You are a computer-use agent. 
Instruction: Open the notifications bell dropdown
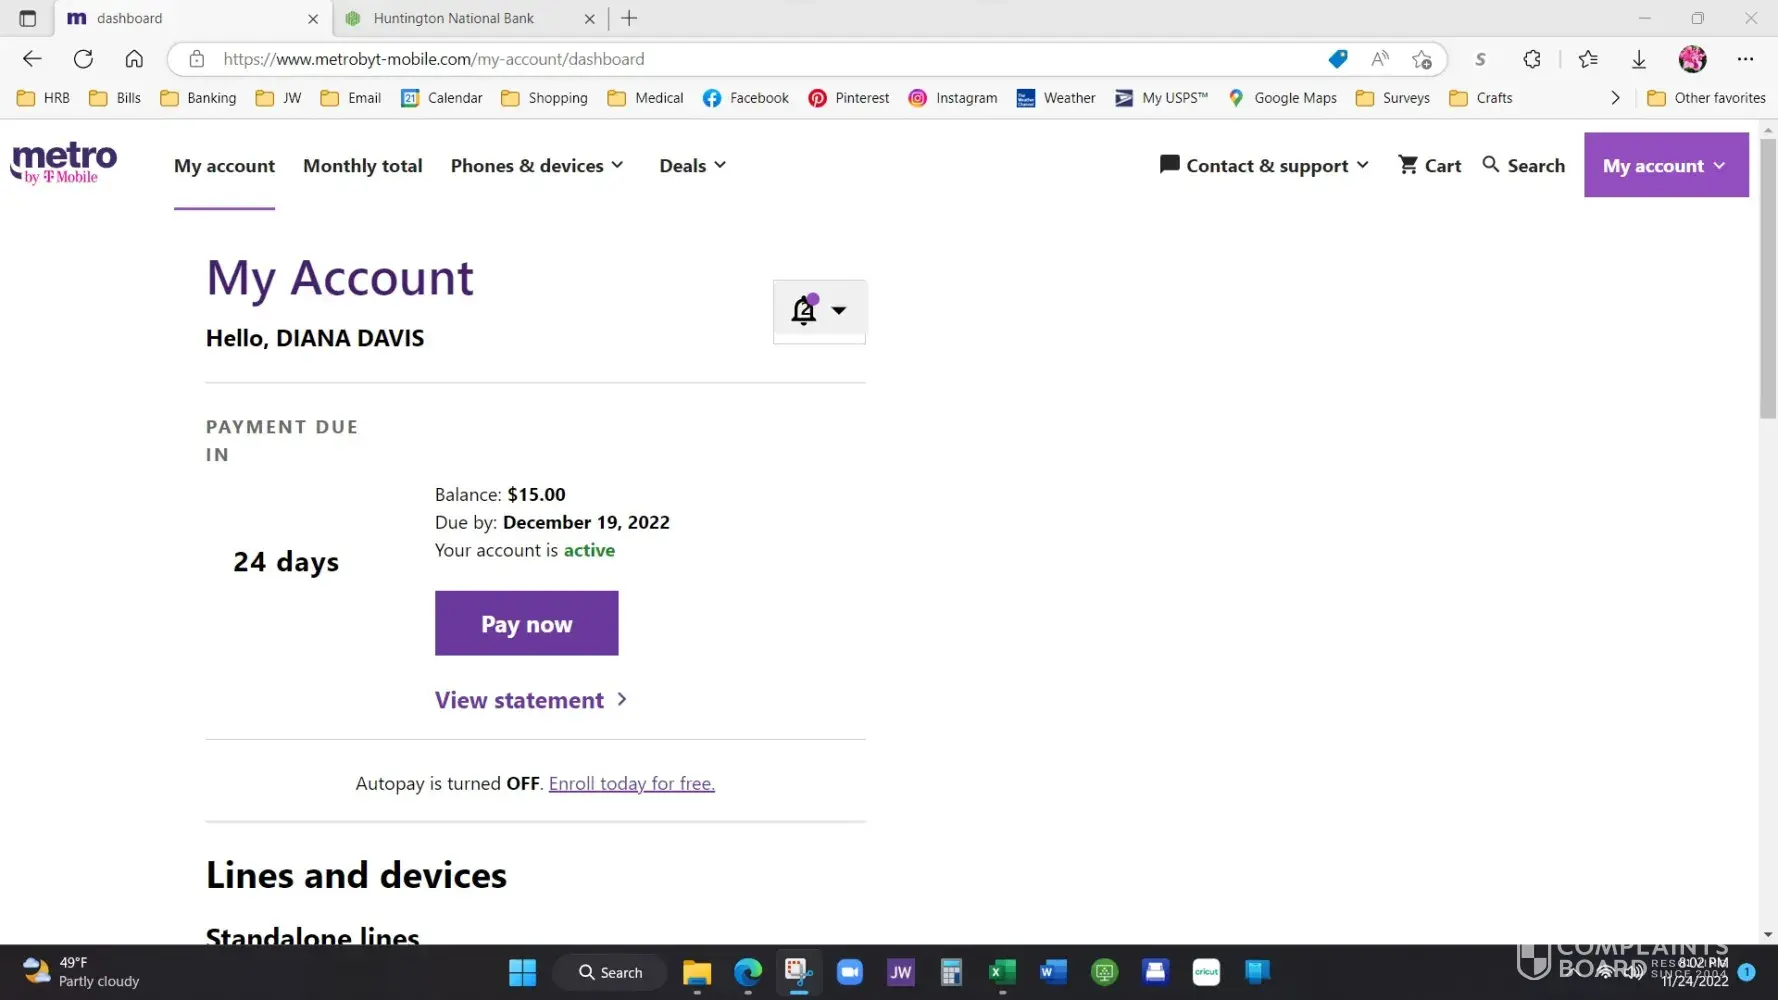click(819, 311)
